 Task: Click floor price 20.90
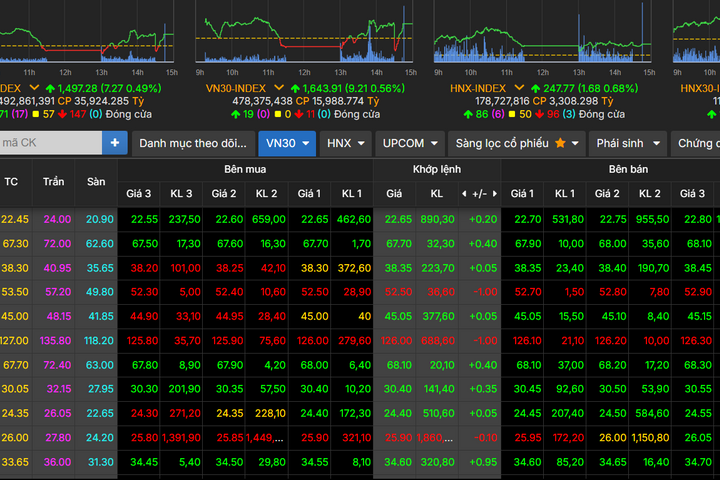click(x=100, y=220)
